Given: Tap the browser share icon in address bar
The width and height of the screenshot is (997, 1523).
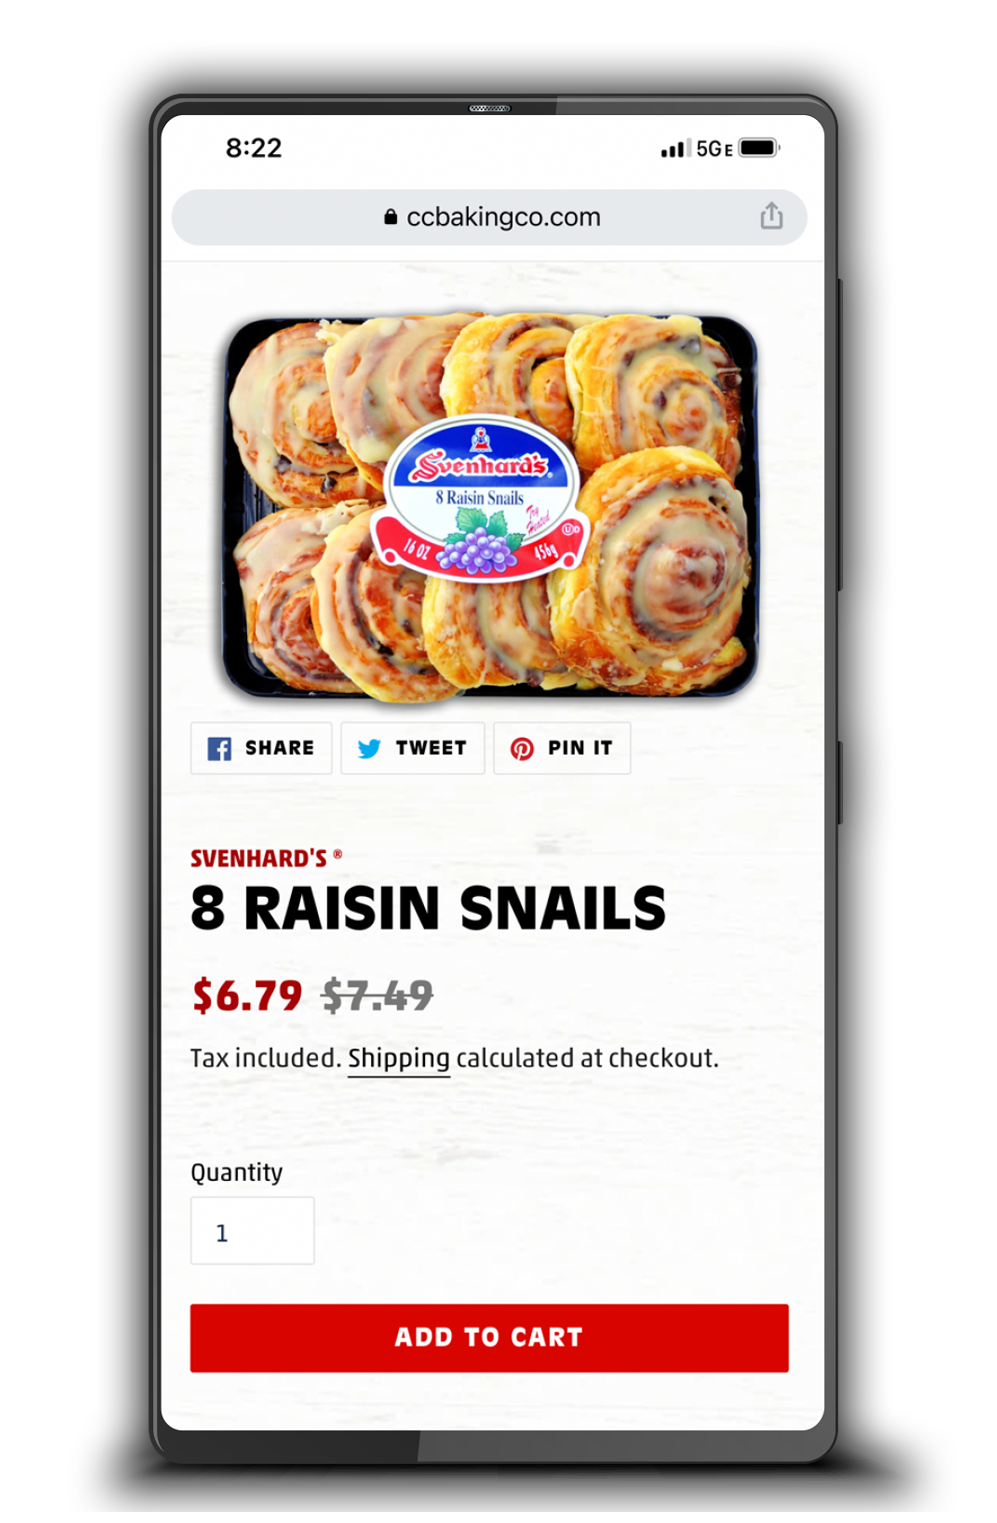Looking at the screenshot, I should click(771, 215).
